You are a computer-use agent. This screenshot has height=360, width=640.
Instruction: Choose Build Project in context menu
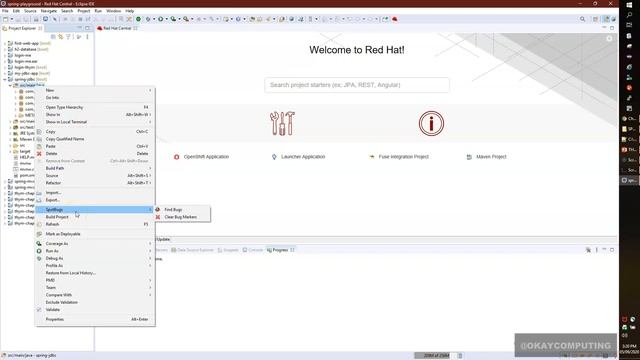coord(95,217)
